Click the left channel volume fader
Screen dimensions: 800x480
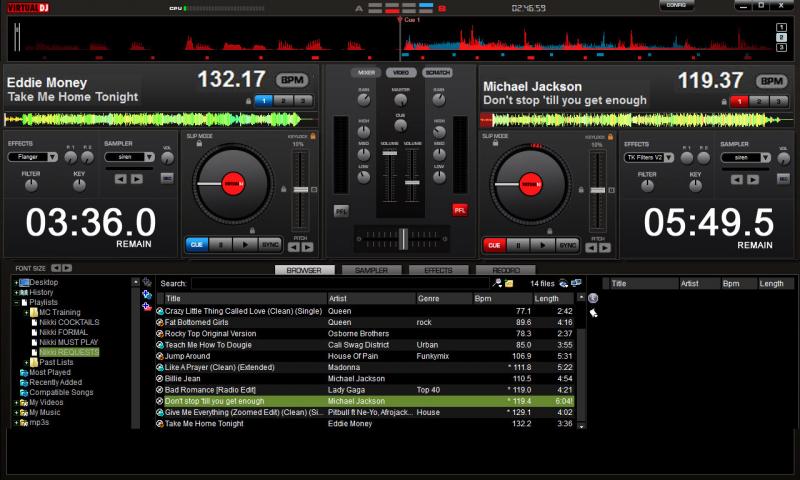click(x=389, y=153)
